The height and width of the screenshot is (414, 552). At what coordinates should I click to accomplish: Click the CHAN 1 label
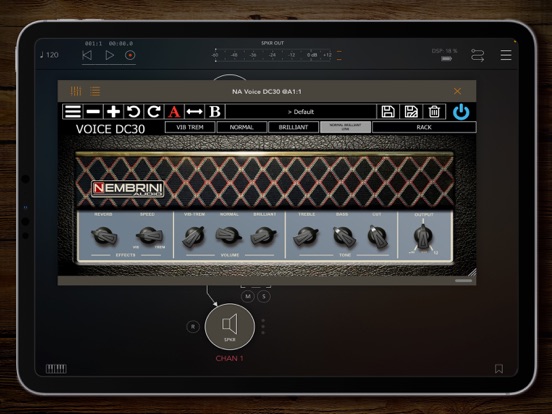point(230,358)
